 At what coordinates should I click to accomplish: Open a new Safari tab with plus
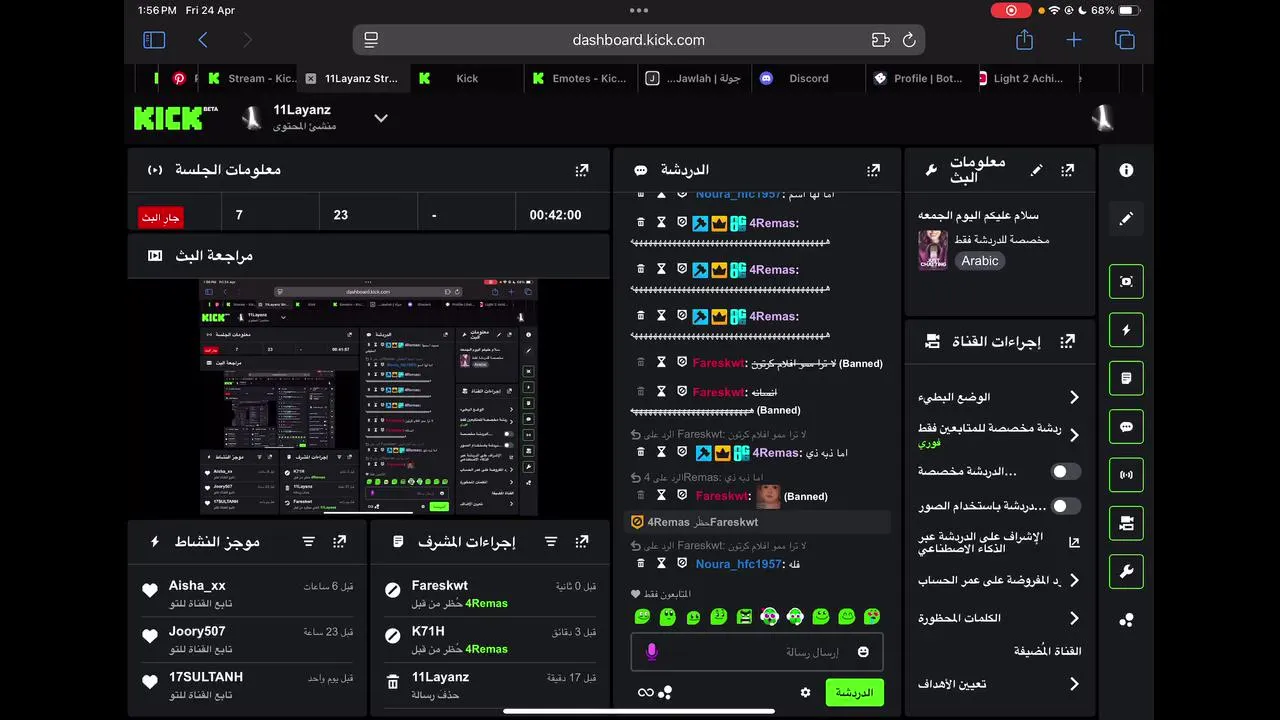[1074, 40]
